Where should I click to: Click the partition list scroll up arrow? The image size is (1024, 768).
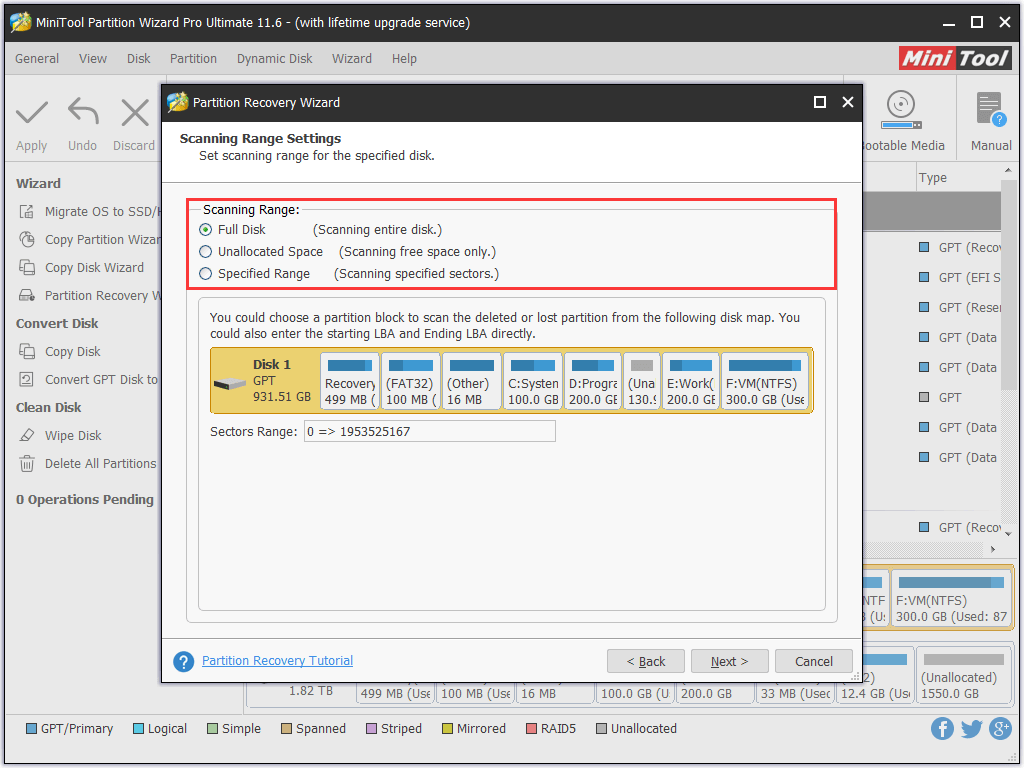1008,170
